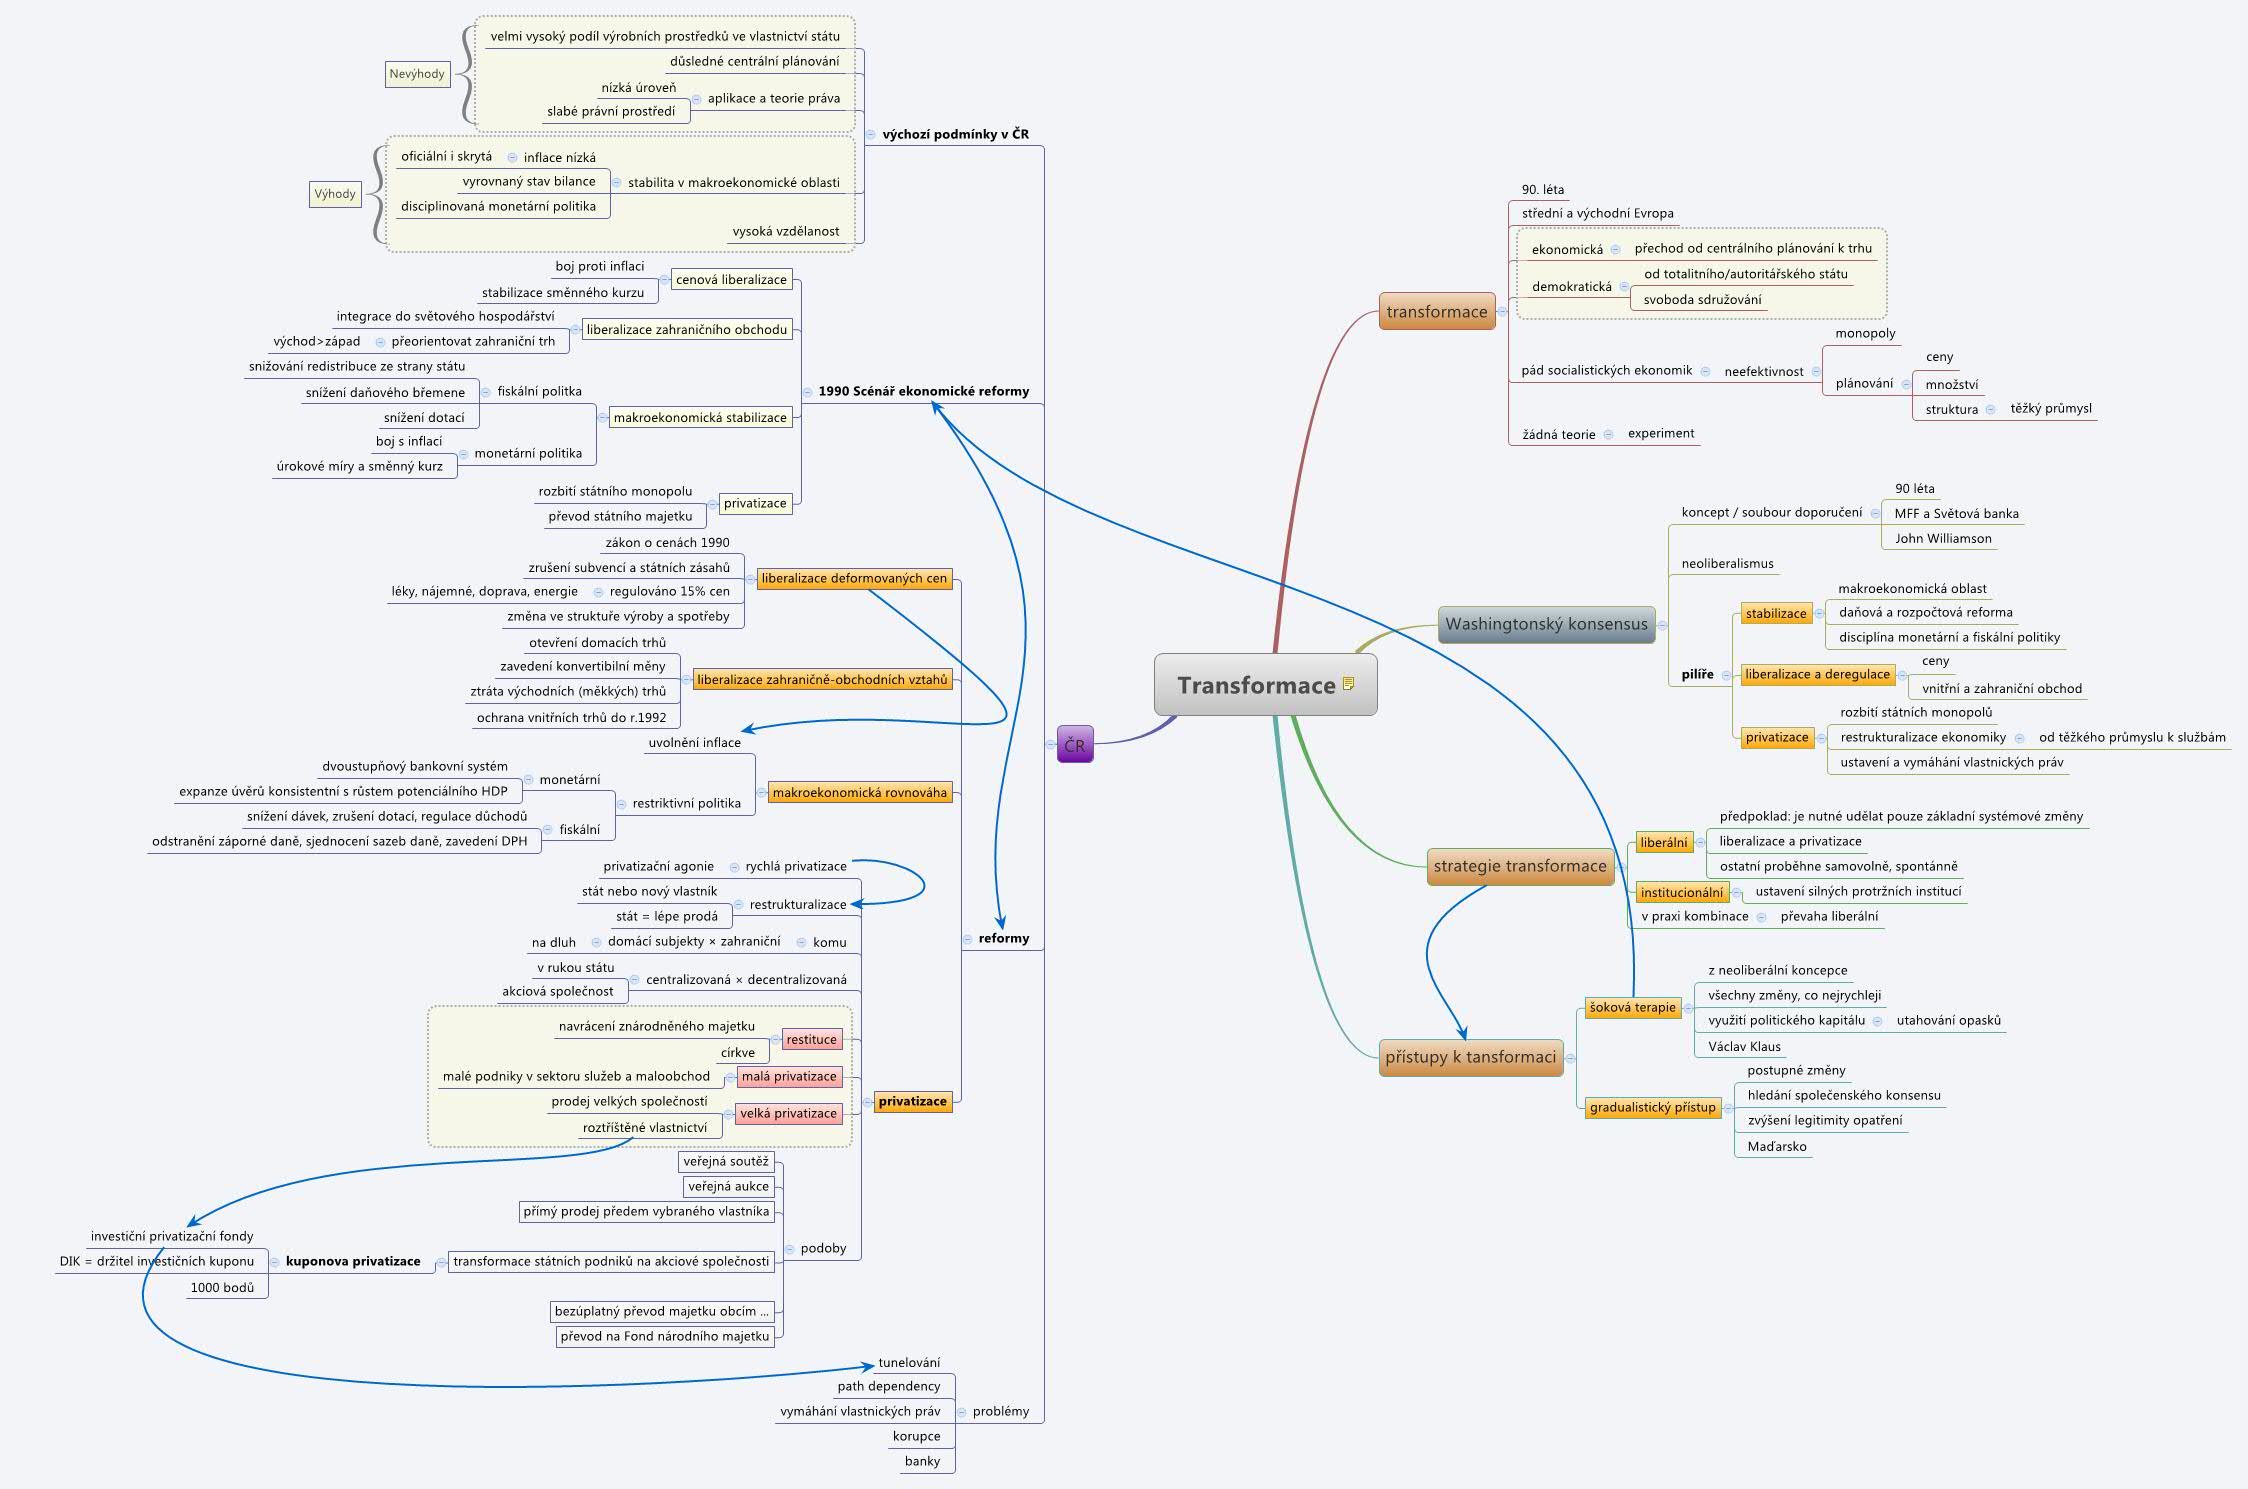Click the Výhody summary label
This screenshot has width=2248, height=1489.
(x=335, y=194)
